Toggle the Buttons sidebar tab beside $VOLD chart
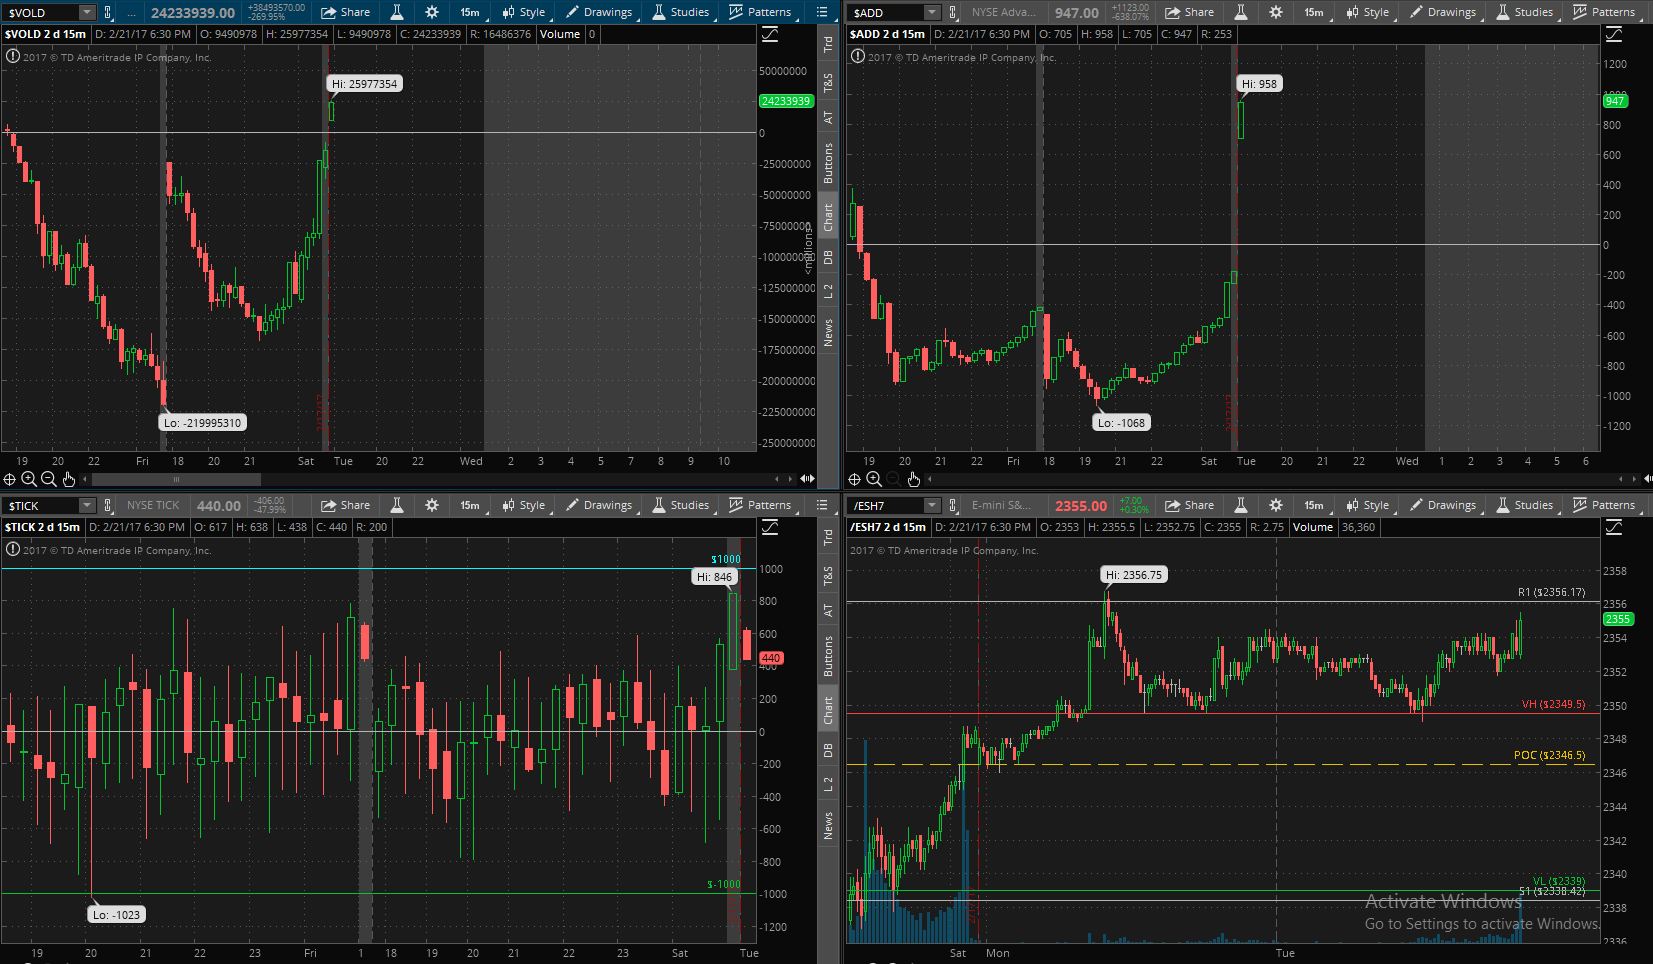The width and height of the screenshot is (1653, 964). (828, 163)
